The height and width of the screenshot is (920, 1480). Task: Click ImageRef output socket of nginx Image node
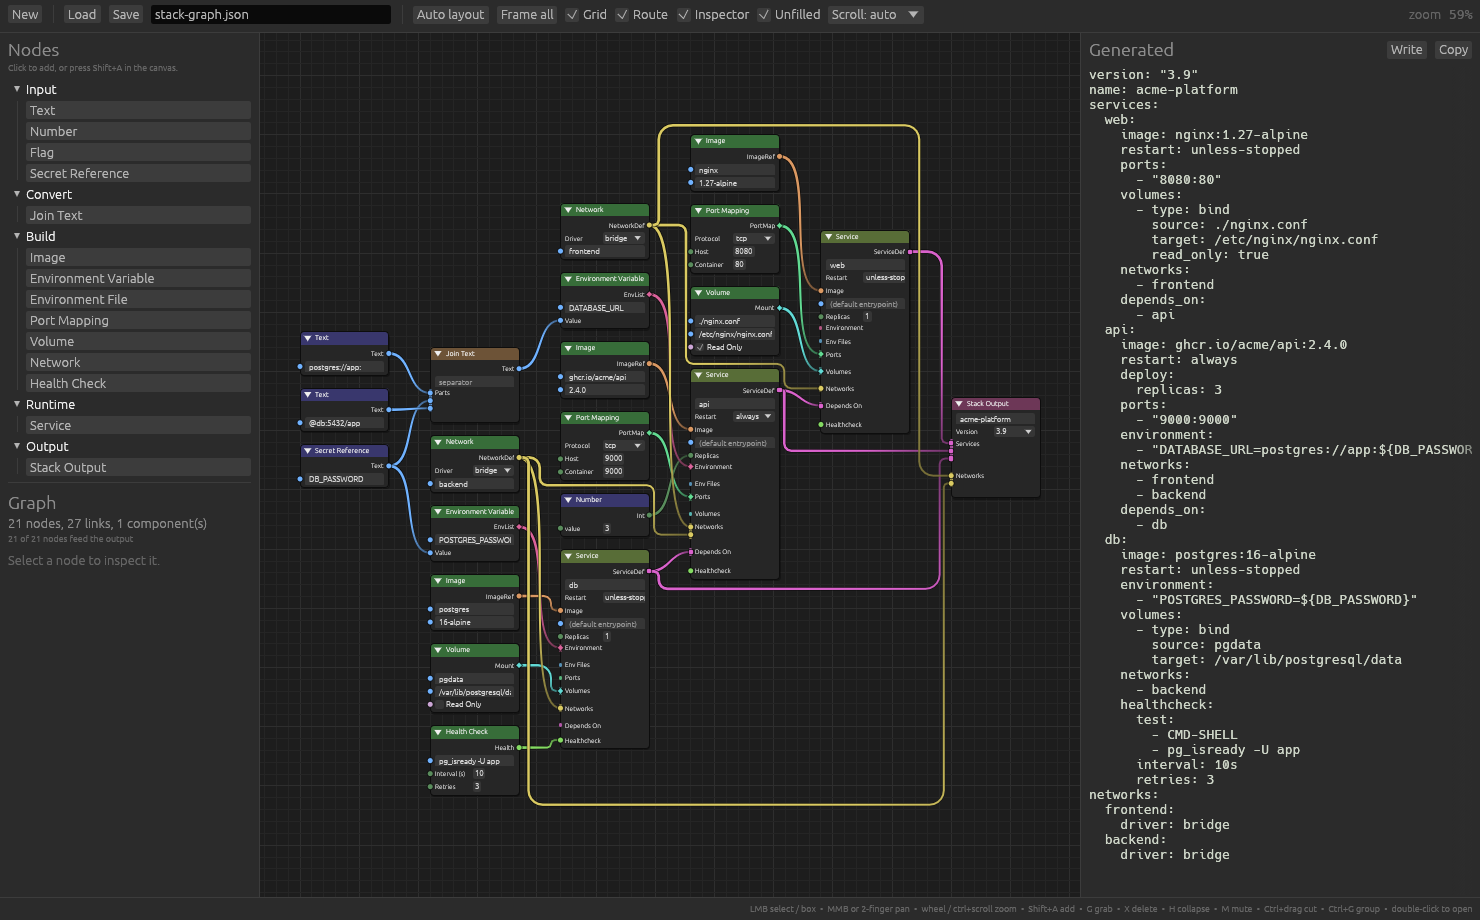pyautogui.click(x=780, y=157)
